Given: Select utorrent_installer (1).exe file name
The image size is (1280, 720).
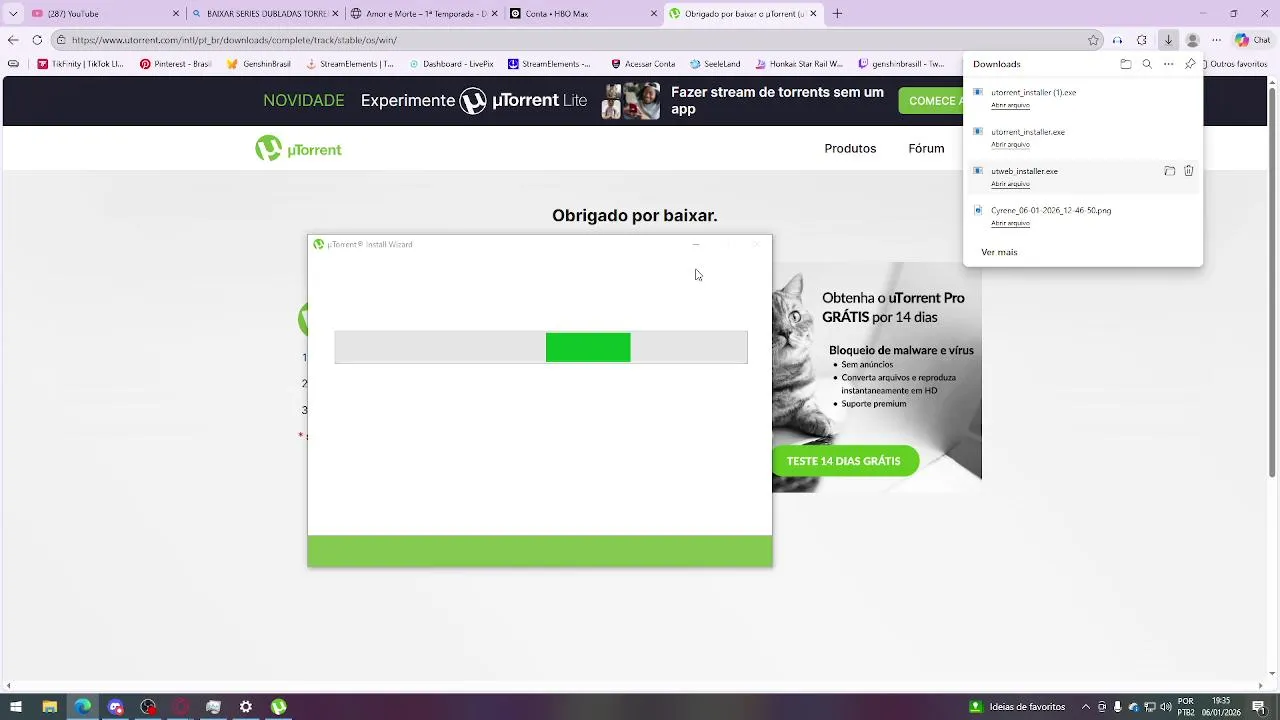Looking at the screenshot, I should click(1033, 92).
